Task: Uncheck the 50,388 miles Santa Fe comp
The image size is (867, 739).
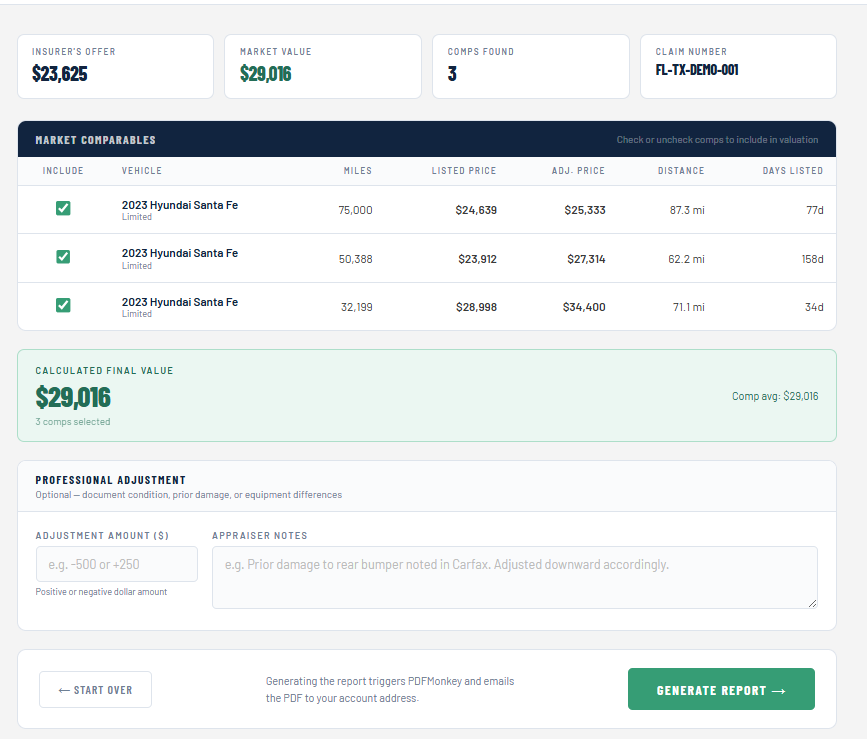Action: [x=63, y=256]
